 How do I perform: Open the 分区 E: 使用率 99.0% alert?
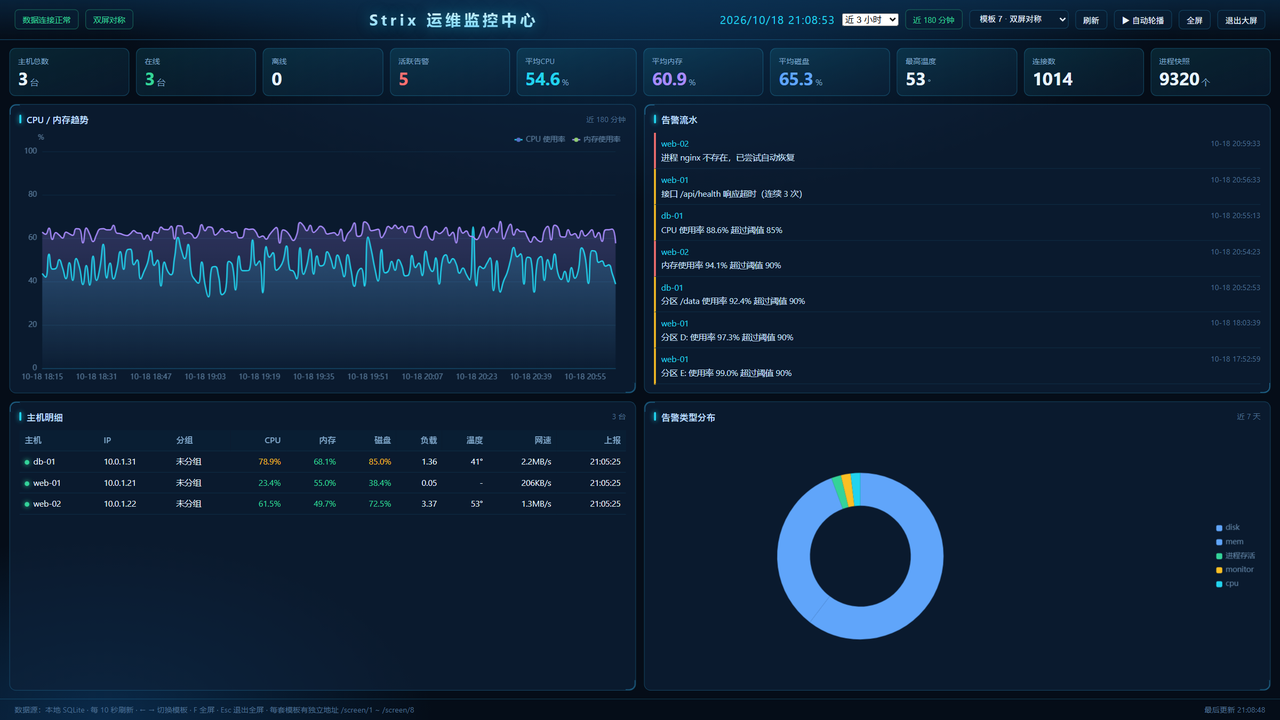click(957, 366)
